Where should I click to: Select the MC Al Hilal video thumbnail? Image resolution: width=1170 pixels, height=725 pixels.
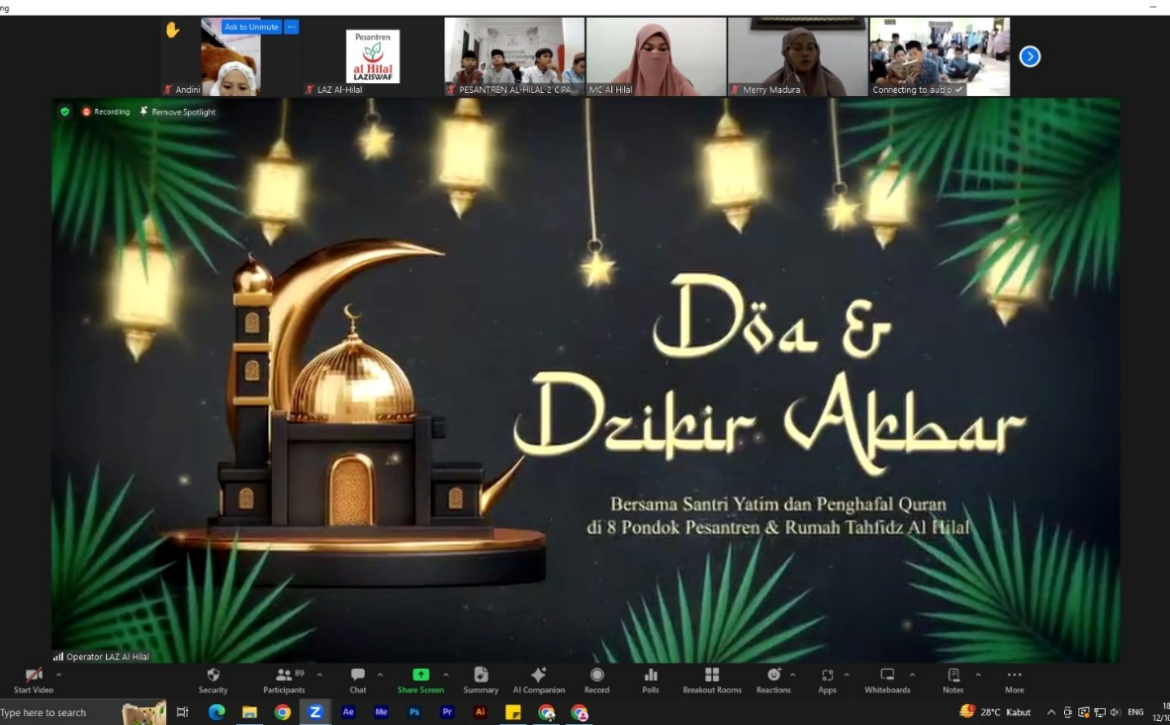pos(655,56)
